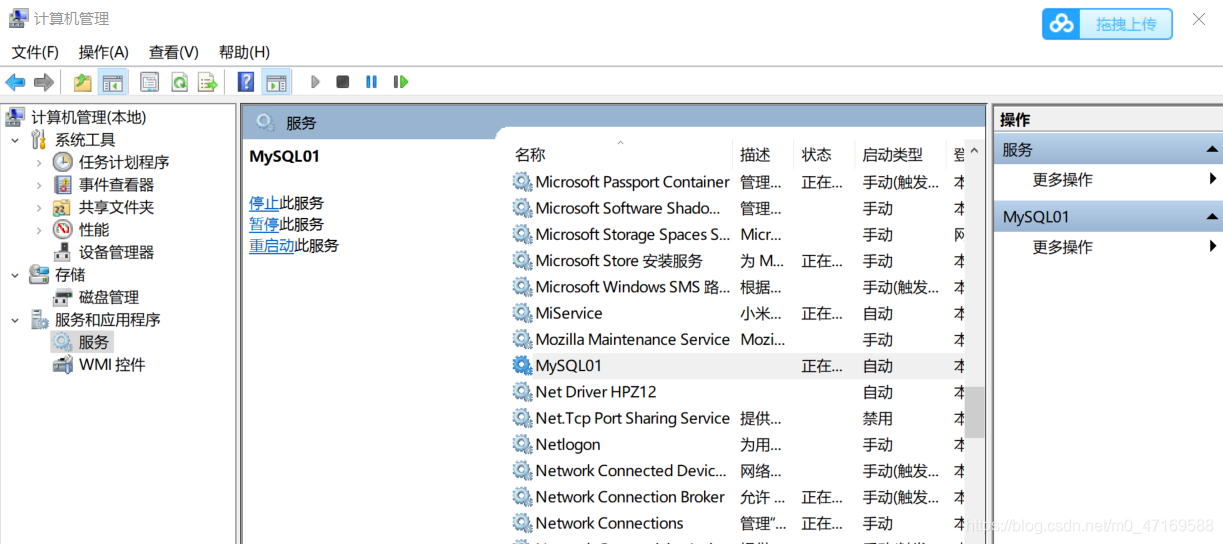Click the gray Forward arrow in toolbar
The width and height of the screenshot is (1223, 544).
click(43, 82)
